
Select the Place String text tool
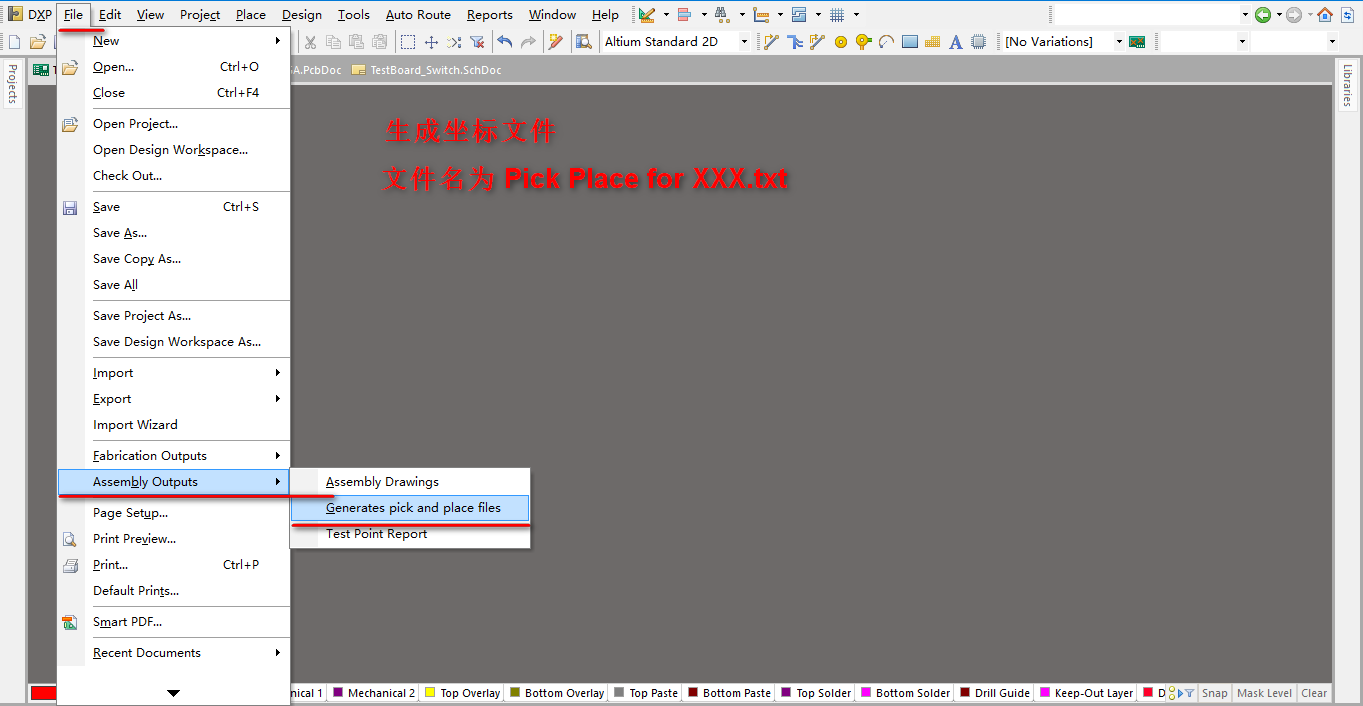coord(955,42)
